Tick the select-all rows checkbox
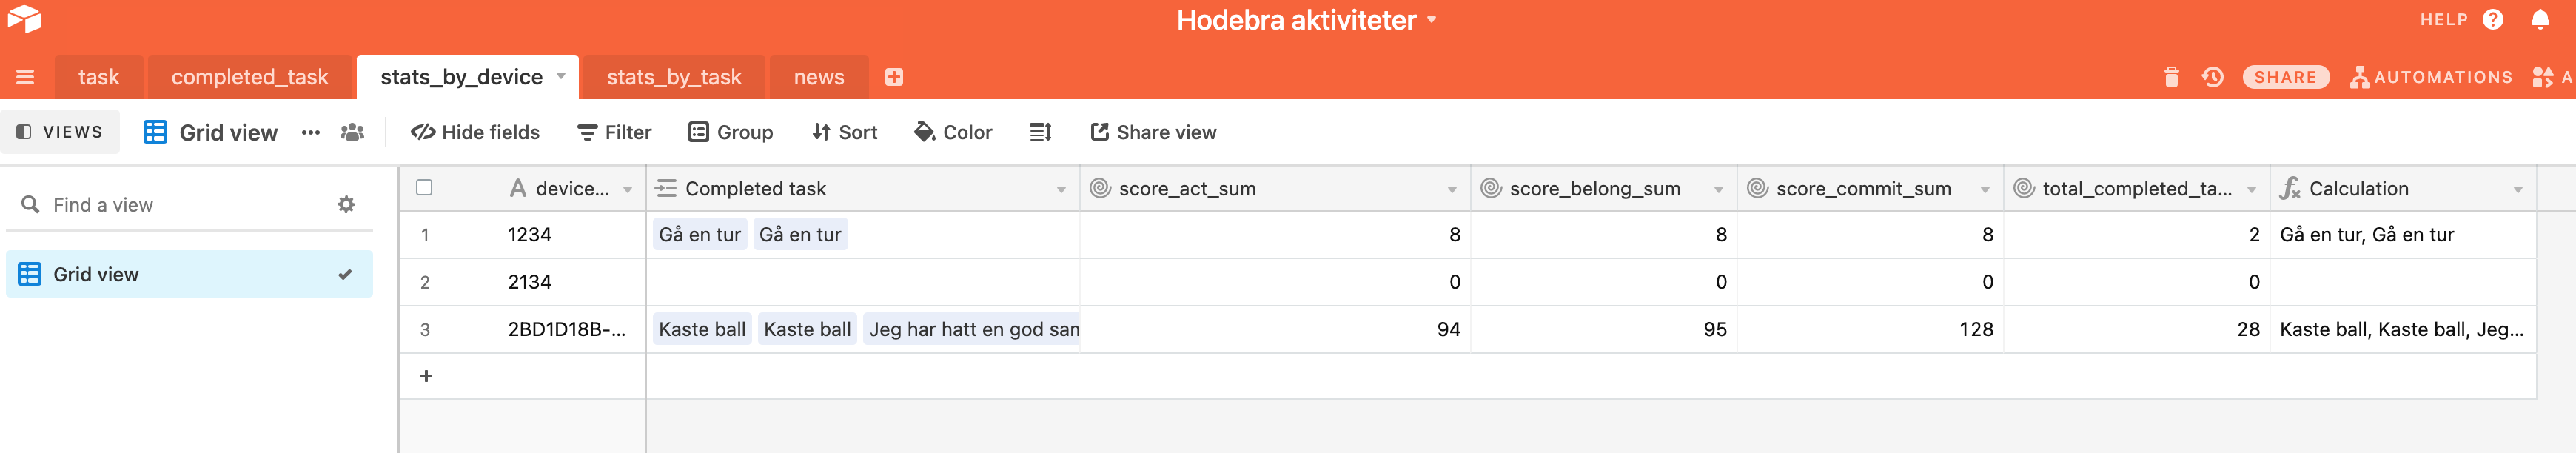Image resolution: width=2576 pixels, height=453 pixels. pos(424,187)
